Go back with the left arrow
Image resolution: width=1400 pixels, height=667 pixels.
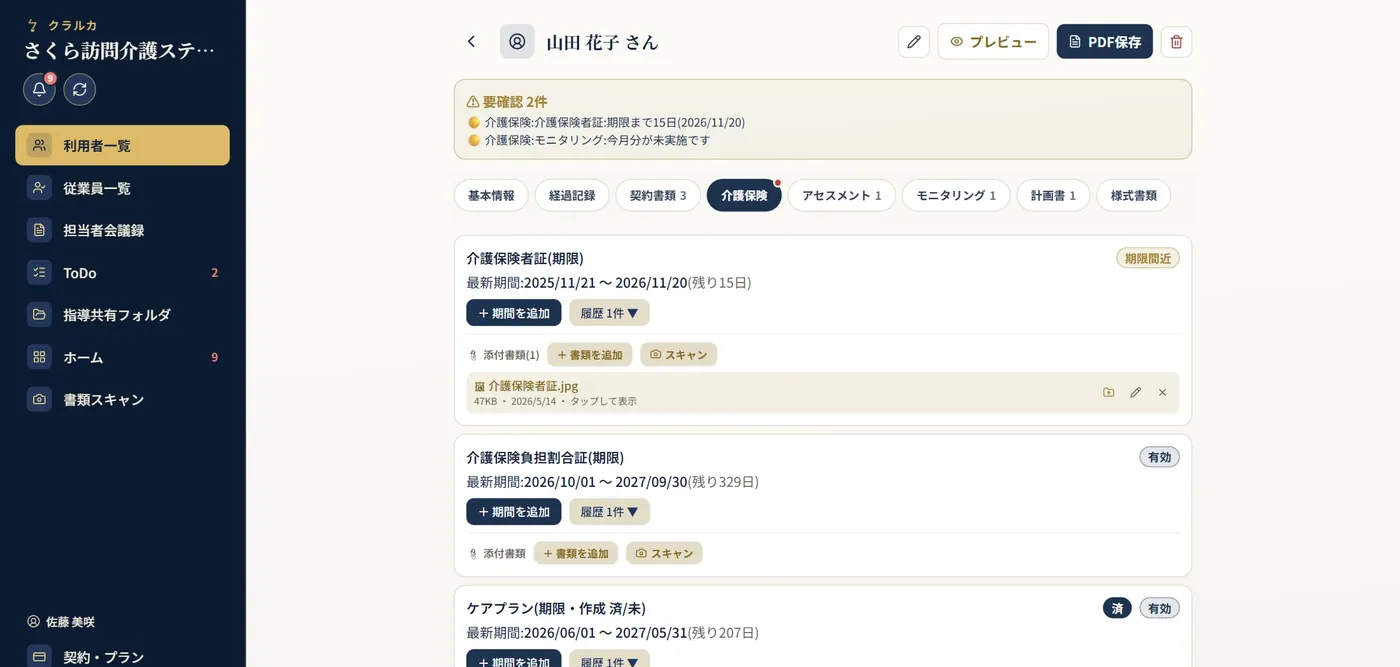[471, 42]
